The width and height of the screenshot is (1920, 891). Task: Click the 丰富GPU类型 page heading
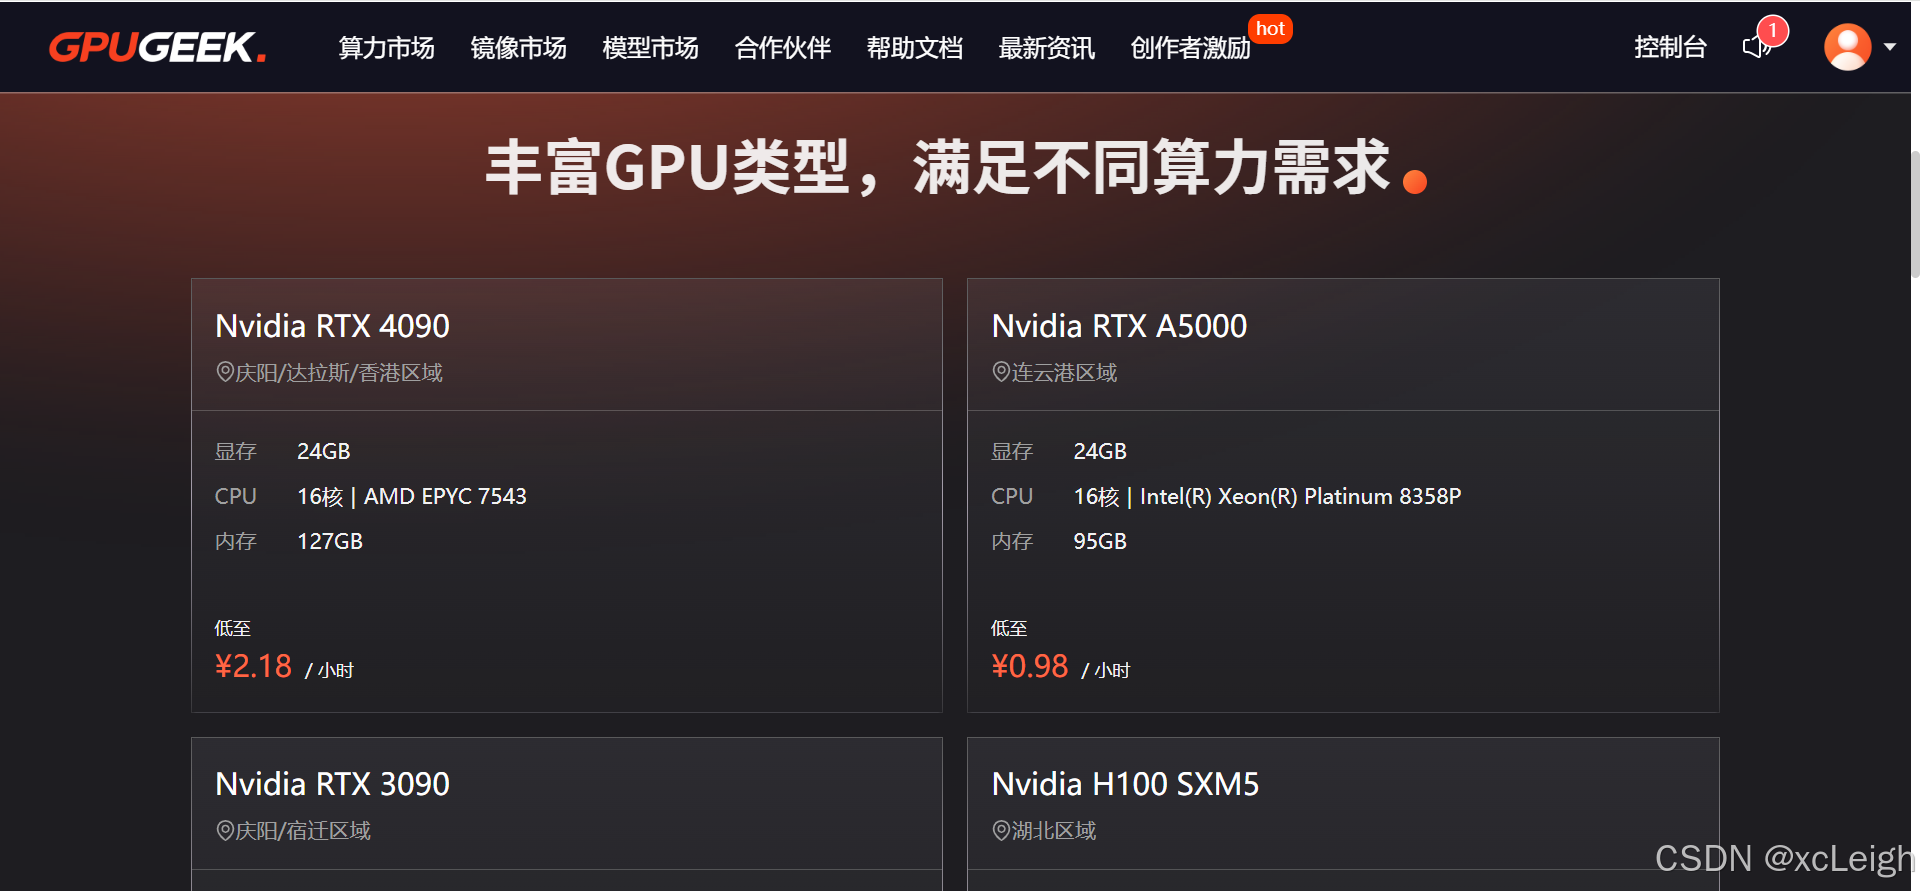coord(955,167)
